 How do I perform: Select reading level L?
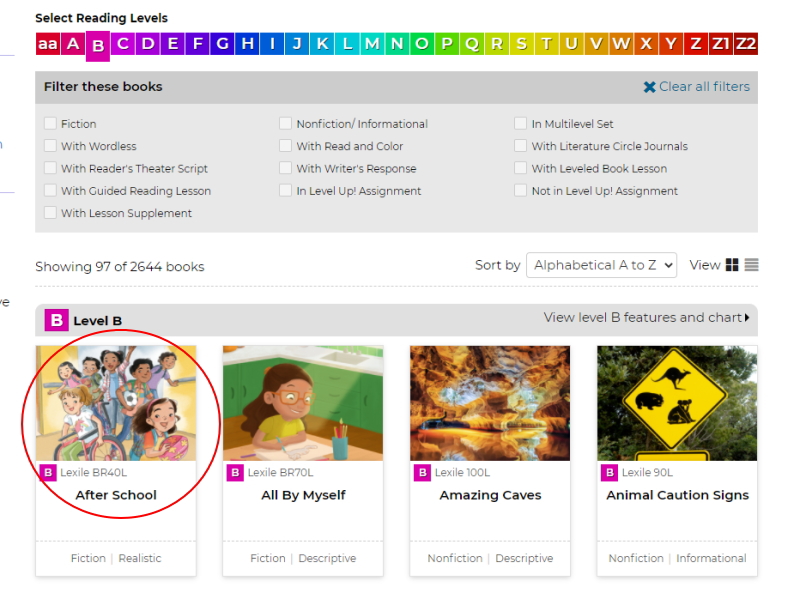pos(347,43)
